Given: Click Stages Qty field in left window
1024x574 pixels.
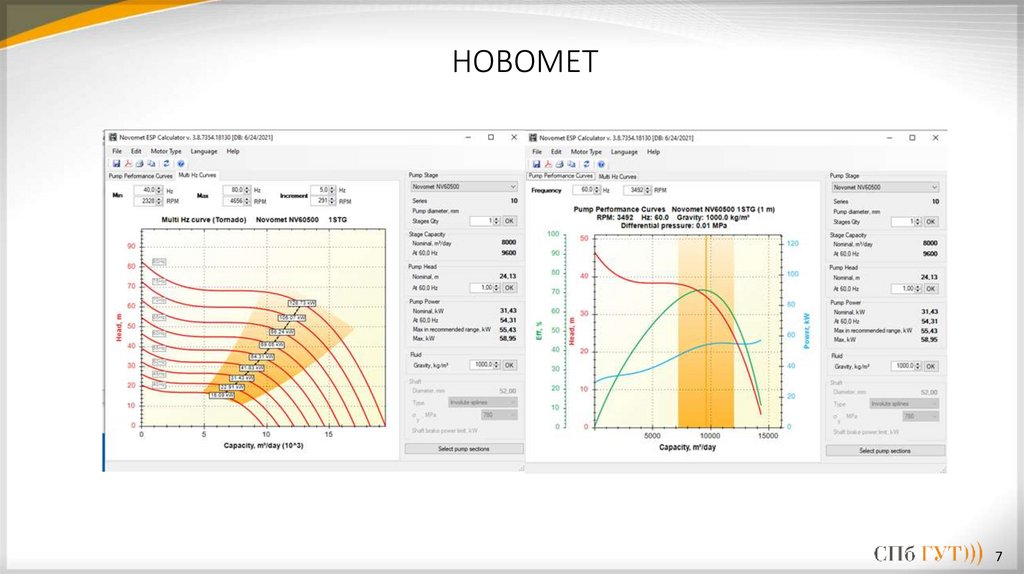Looking at the screenshot, I should [485, 221].
